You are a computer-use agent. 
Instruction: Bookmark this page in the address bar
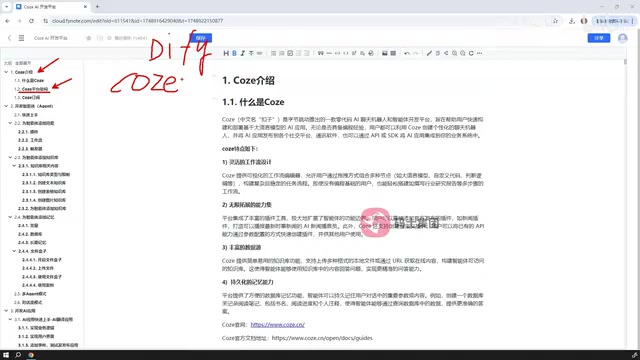(555, 21)
